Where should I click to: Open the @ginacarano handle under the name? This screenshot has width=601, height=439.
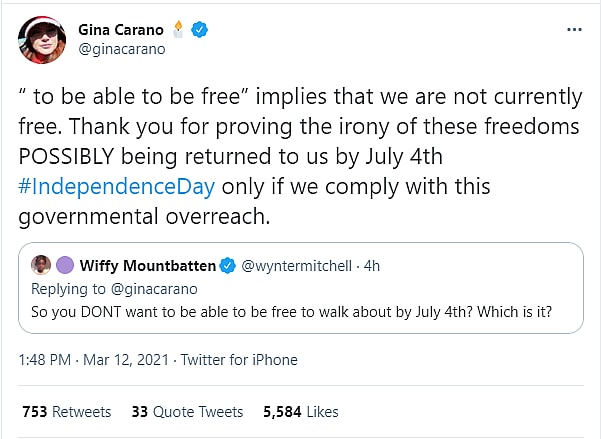[120, 48]
